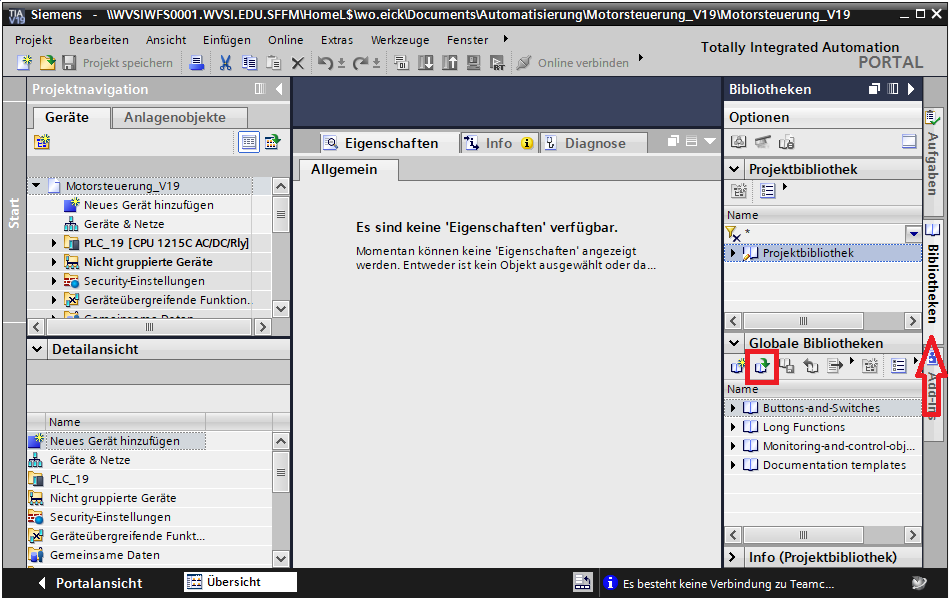Open the Projekt menu
This screenshot has width=950, height=600.
click(x=33, y=40)
